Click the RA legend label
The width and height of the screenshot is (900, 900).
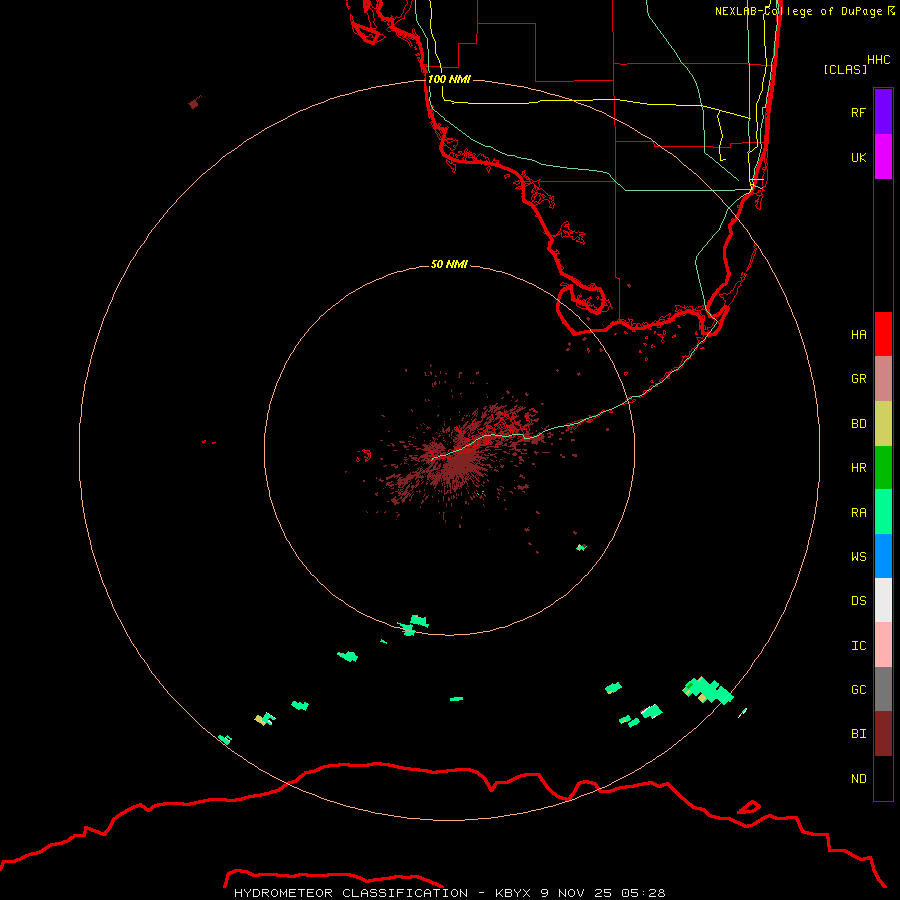[x=858, y=513]
